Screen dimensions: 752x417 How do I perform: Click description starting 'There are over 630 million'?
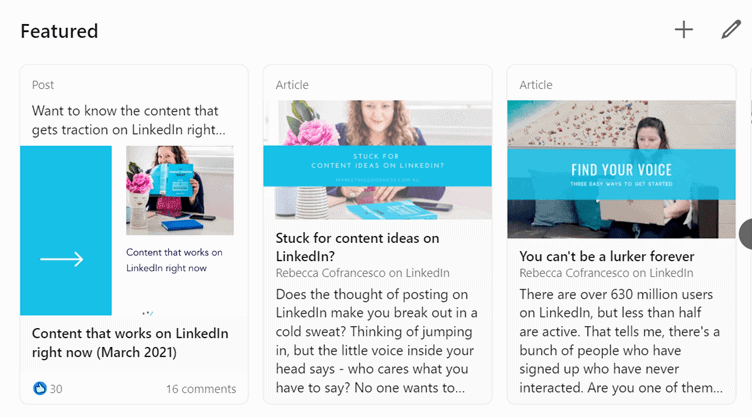621,341
